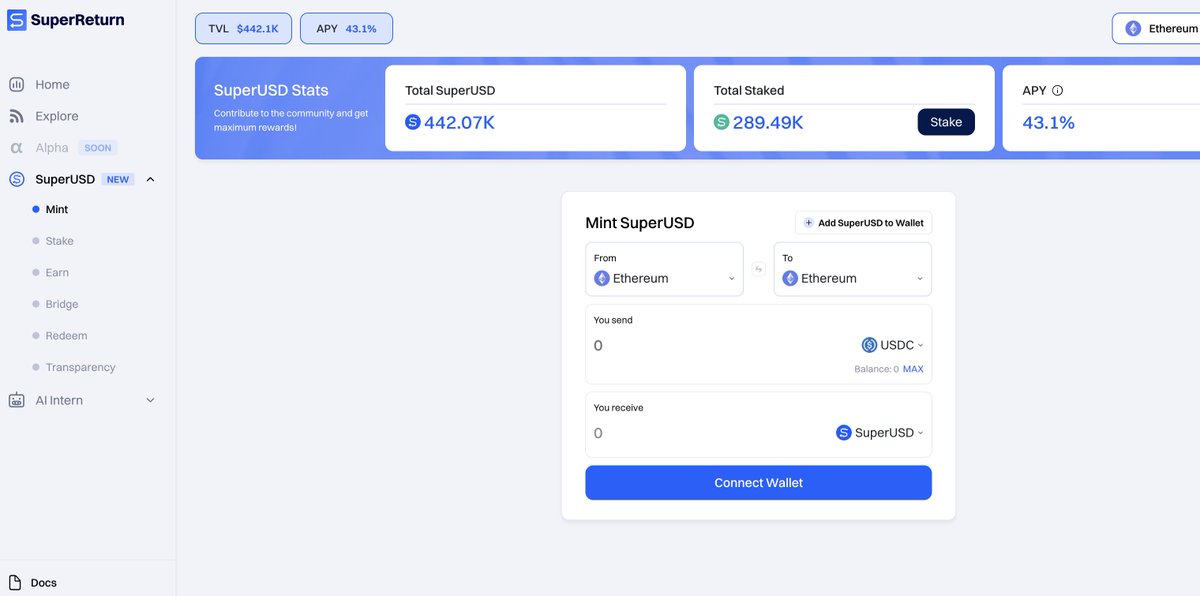Open the SuperUSD receive token selector

pos(879,433)
